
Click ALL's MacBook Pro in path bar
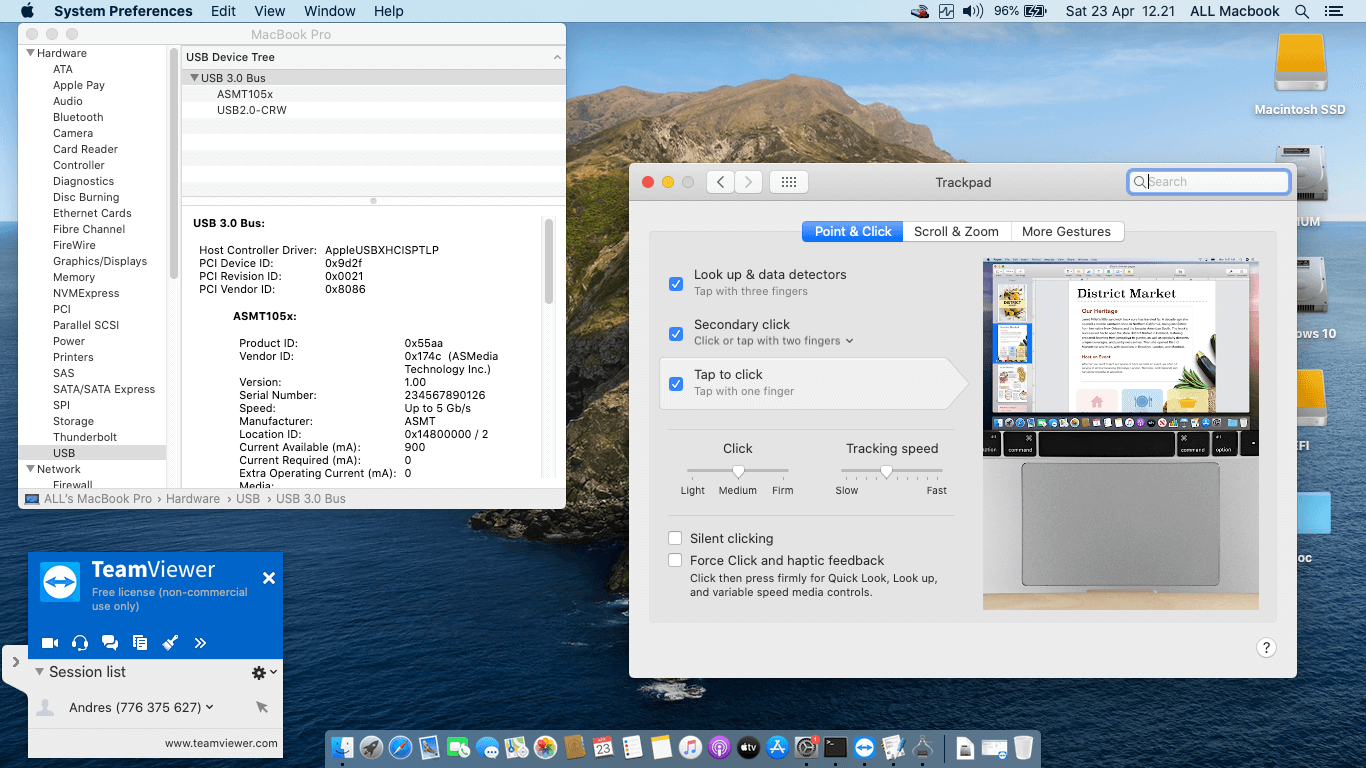pos(98,498)
